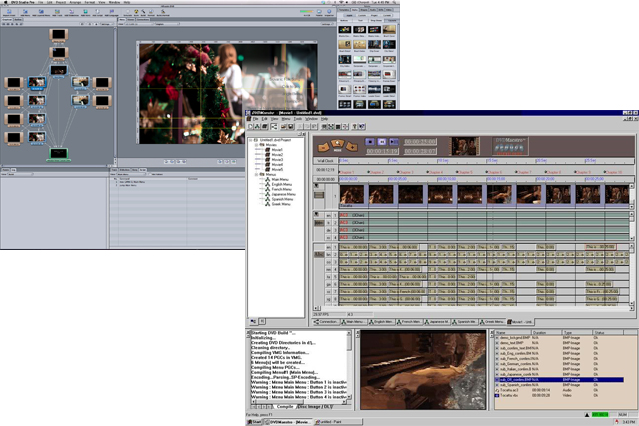Click the Add Track icon in DVD Studio Pro
The image size is (639, 426).
click(x=57, y=13)
